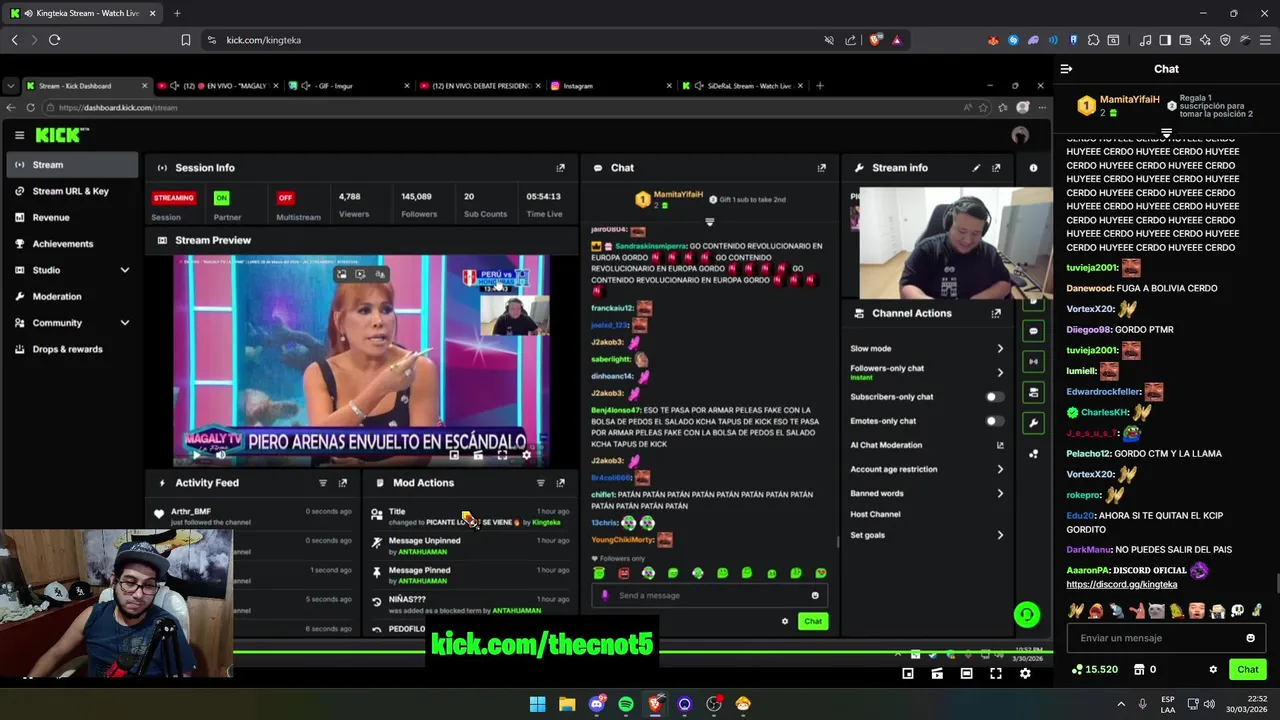
Task: Open the extensions puzzle-piece menu
Action: click(x=1093, y=40)
